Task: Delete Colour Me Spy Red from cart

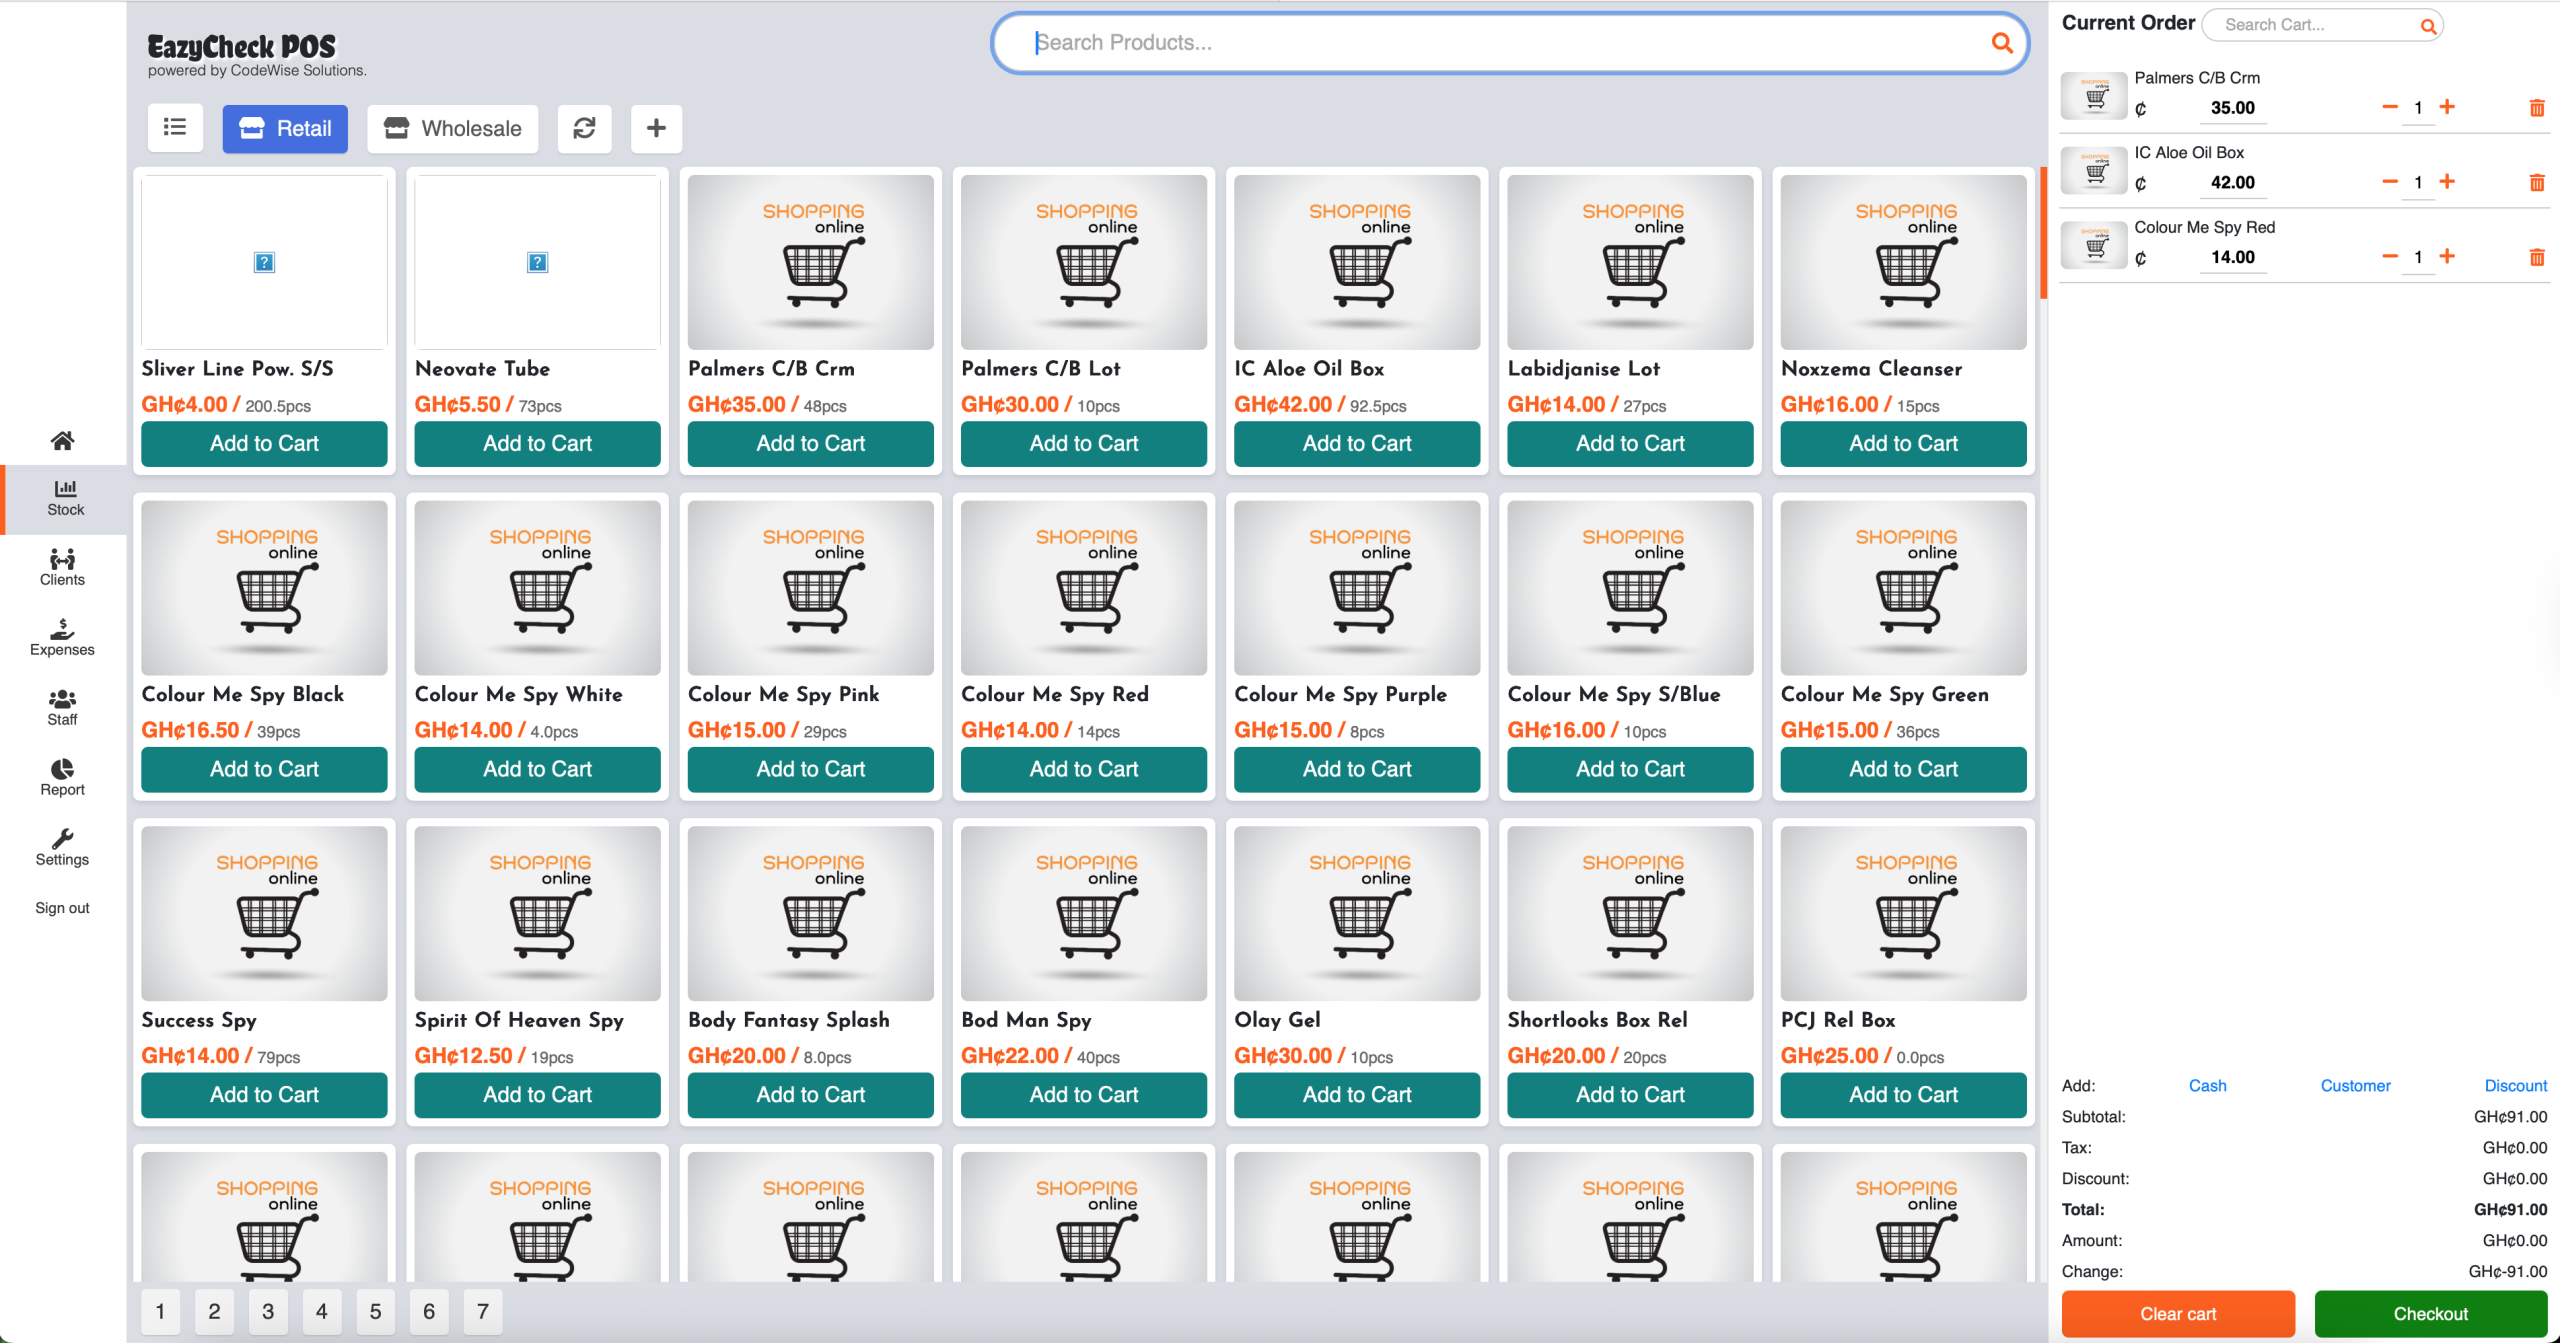Action: [x=2536, y=257]
